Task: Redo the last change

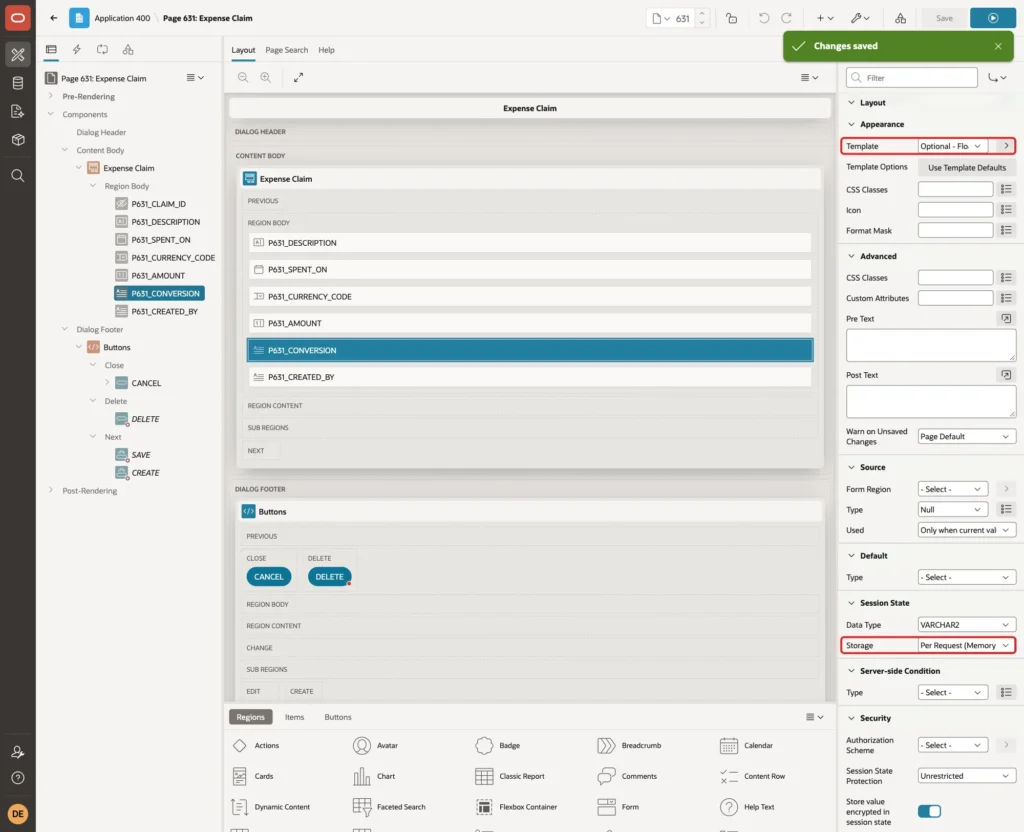Action: click(786, 18)
